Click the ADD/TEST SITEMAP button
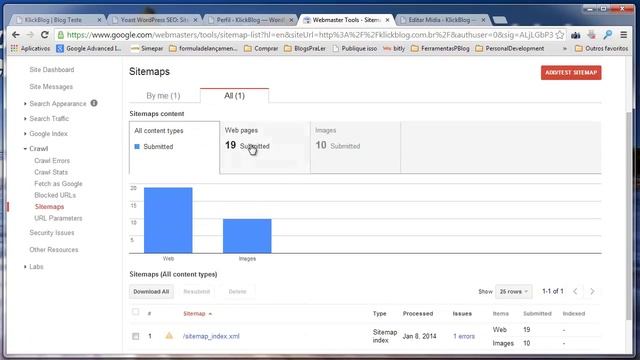This screenshot has height=360, width=640. (x=571, y=73)
